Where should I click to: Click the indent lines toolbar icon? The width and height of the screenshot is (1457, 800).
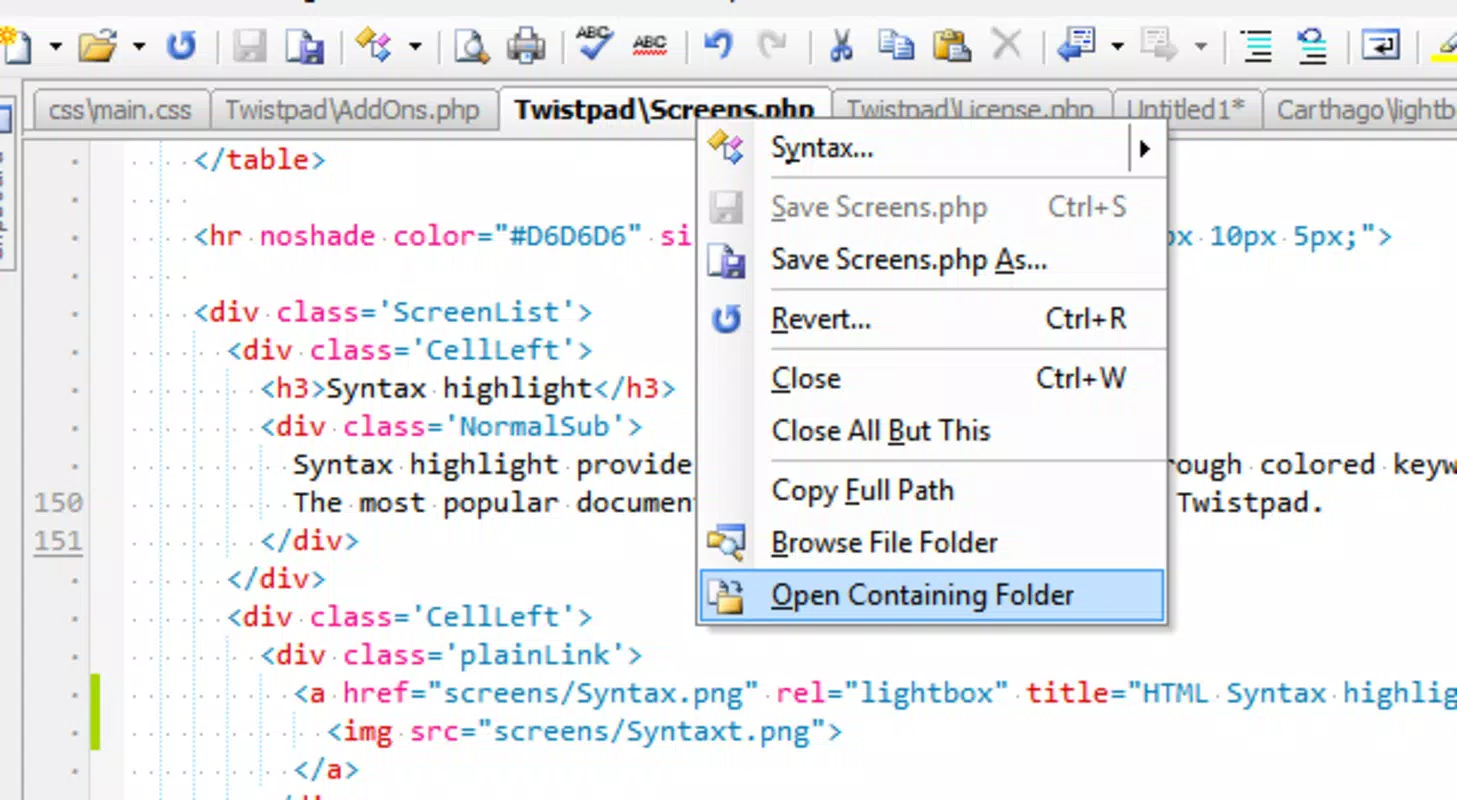click(1256, 46)
